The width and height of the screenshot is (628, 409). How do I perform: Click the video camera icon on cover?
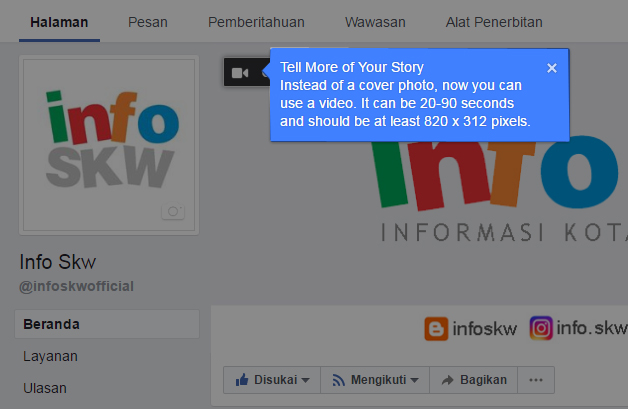tap(240, 73)
